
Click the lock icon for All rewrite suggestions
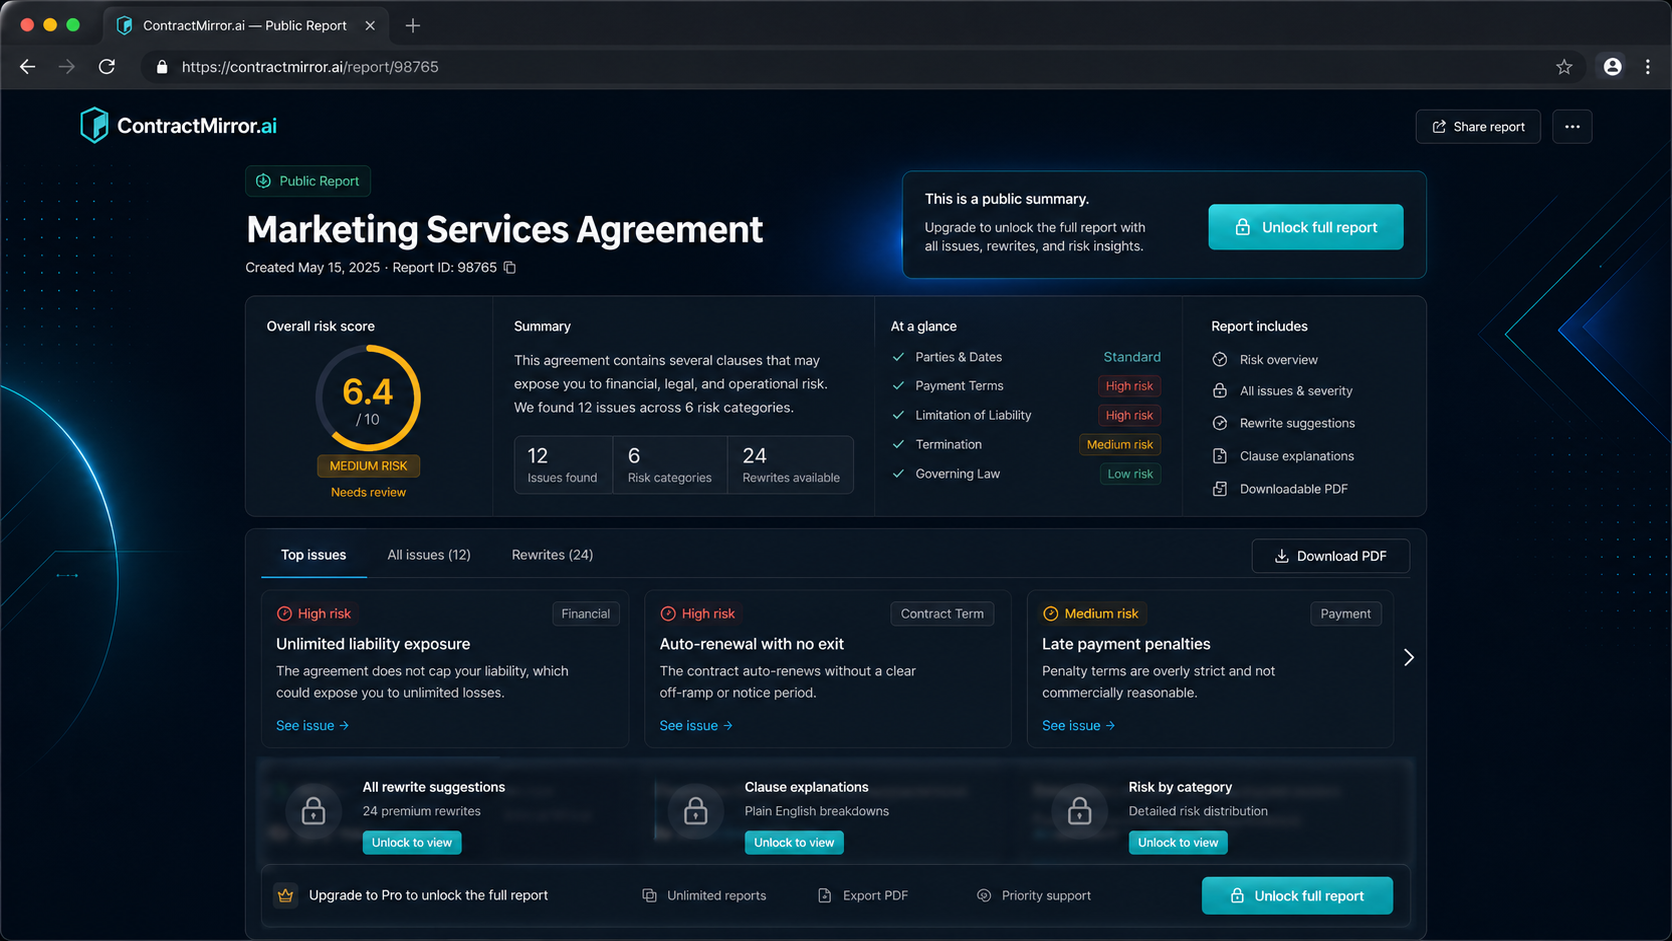point(313,810)
